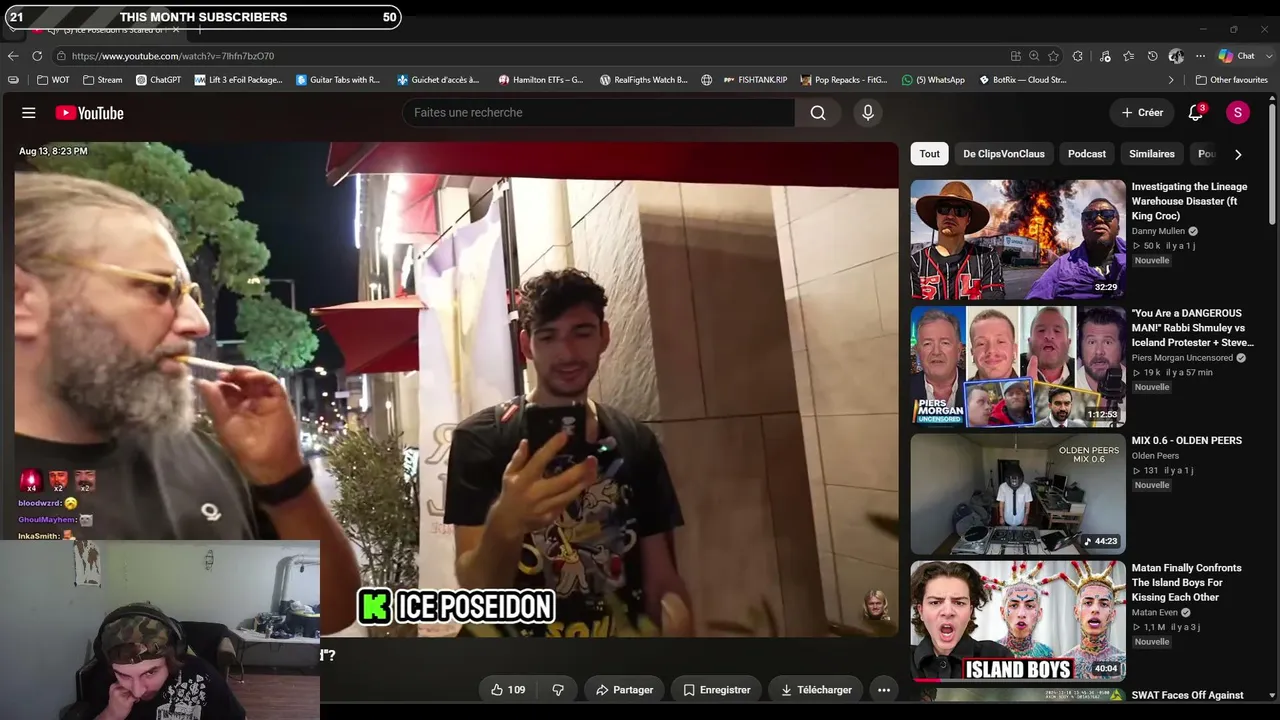The height and width of the screenshot is (720, 1280).
Task: Visit the Danny Mullen channel name
Action: point(1158,231)
